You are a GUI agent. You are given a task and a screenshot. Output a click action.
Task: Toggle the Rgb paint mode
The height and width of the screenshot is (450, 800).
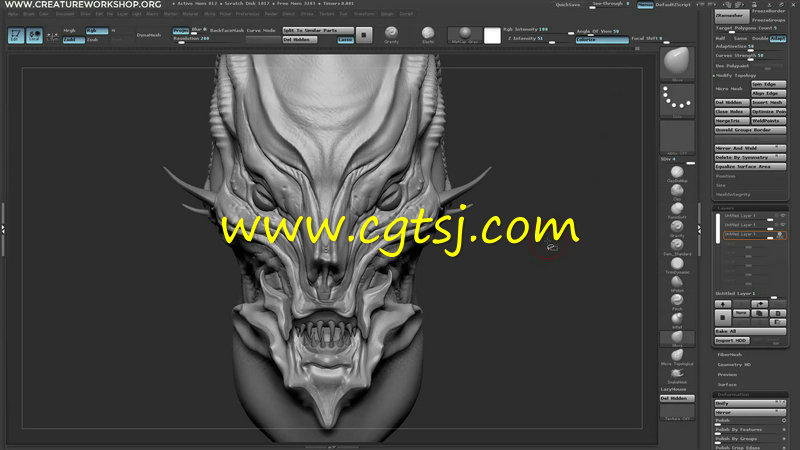click(x=96, y=31)
